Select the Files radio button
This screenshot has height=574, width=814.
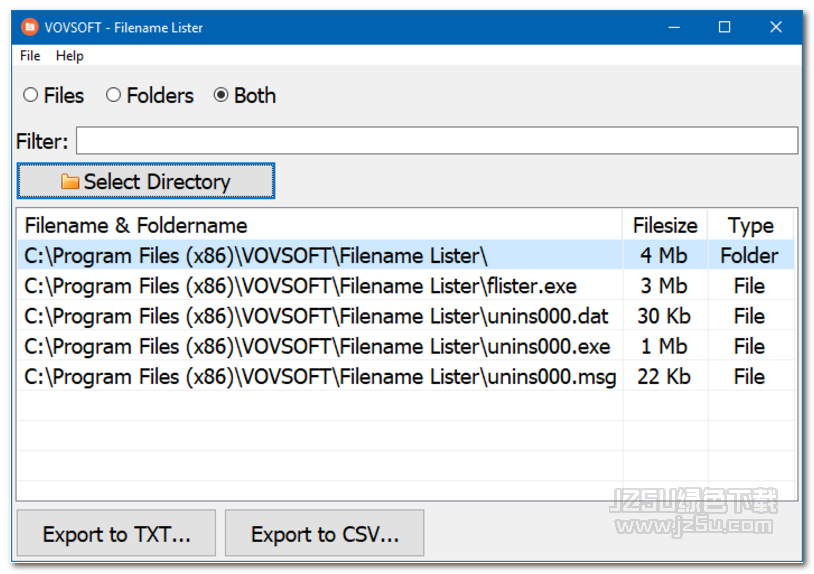pyautogui.click(x=52, y=95)
